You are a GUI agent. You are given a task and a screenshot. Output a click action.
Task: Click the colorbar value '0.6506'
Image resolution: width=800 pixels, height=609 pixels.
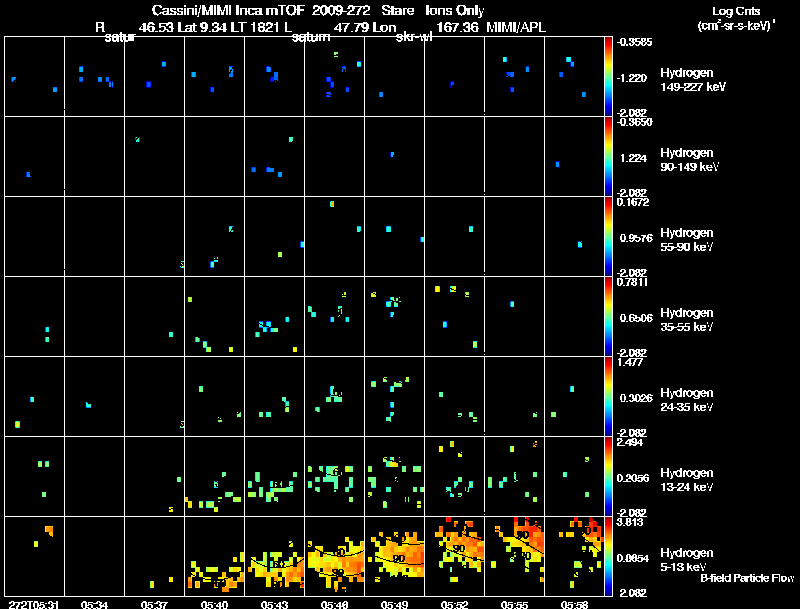pos(636,318)
